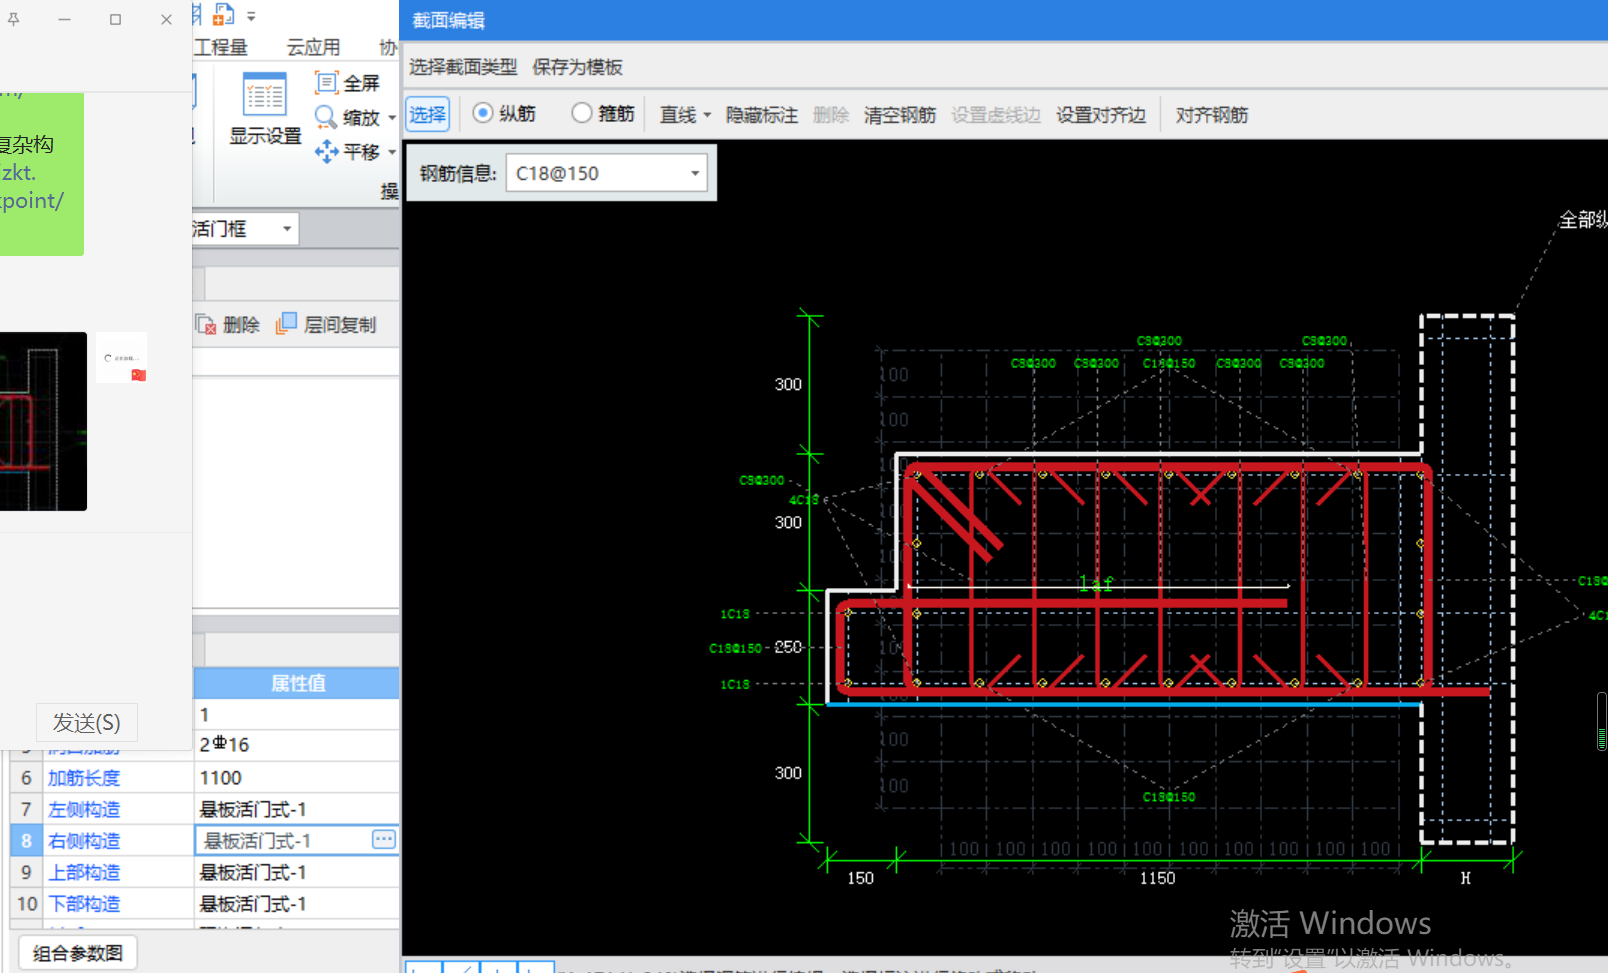Click the new-document icon in quick access bar
The width and height of the screenshot is (1608, 973).
(x=224, y=14)
